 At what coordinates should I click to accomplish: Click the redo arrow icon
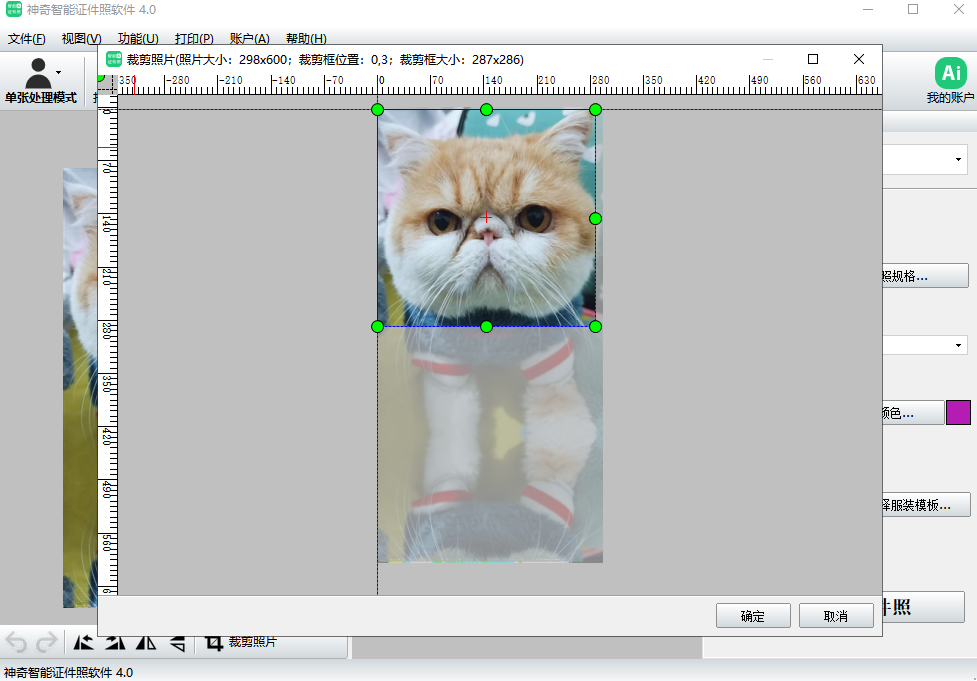click(46, 643)
